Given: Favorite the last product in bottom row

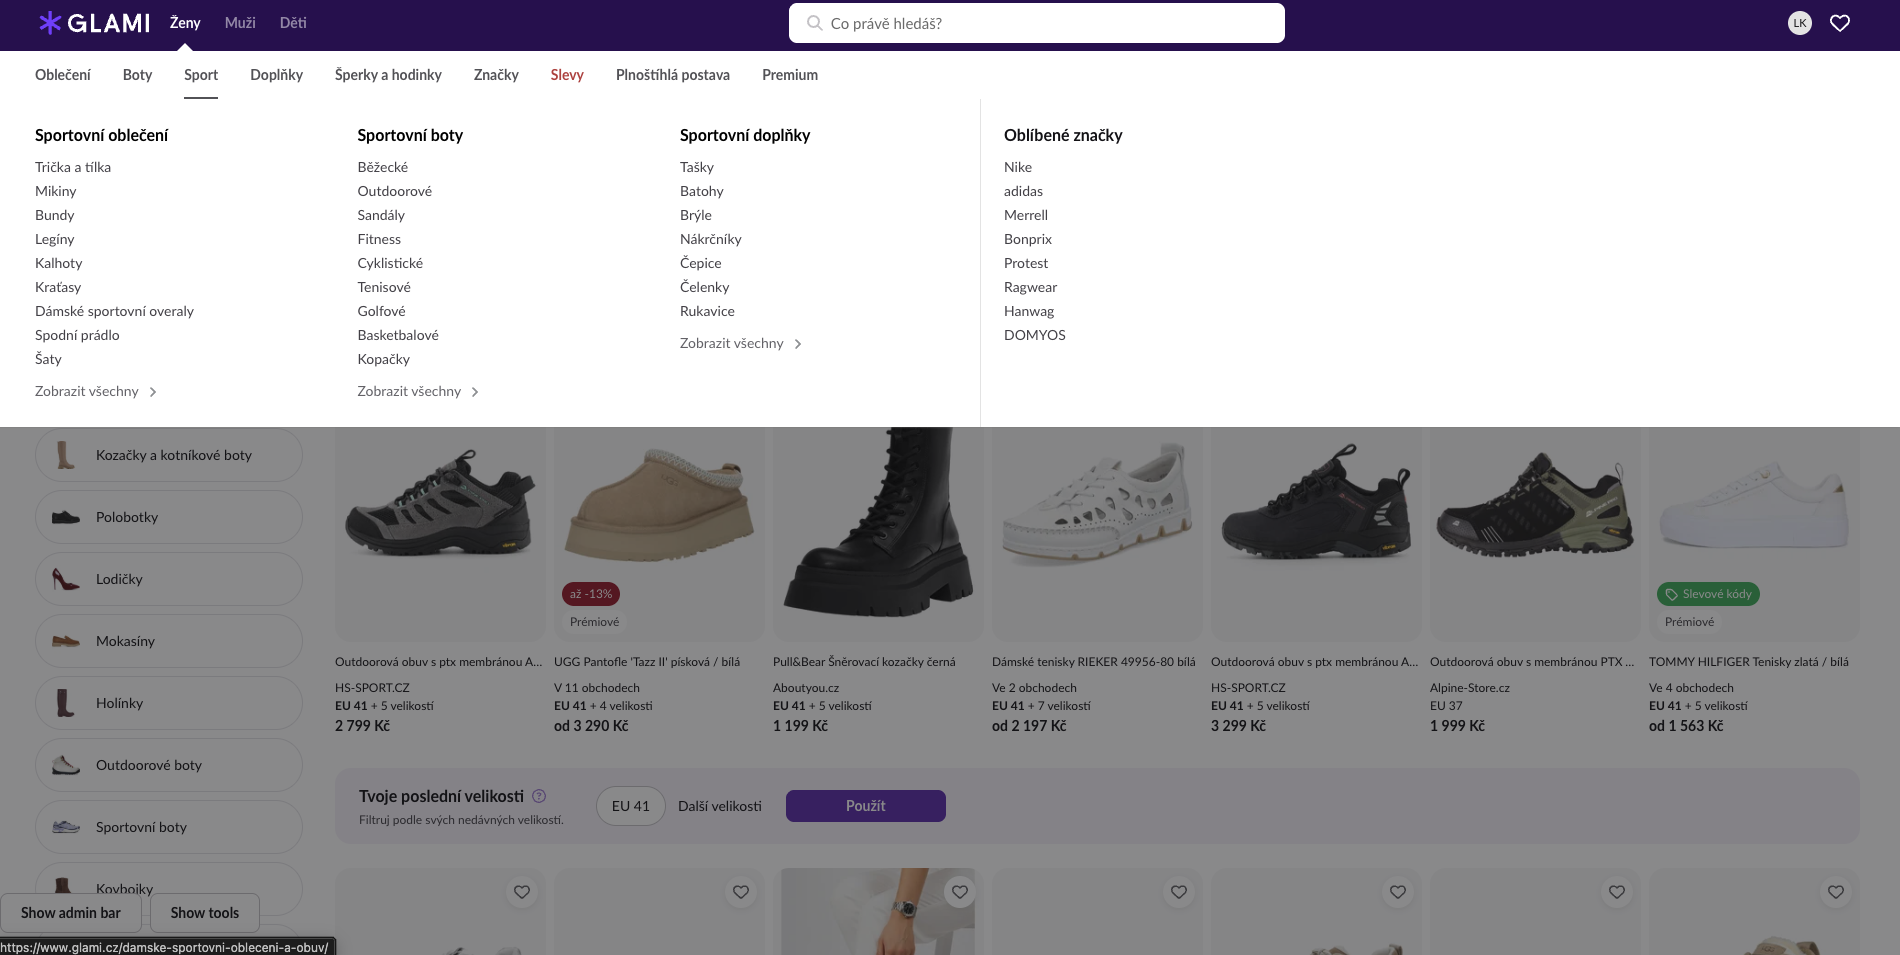Looking at the screenshot, I should coord(1836,892).
